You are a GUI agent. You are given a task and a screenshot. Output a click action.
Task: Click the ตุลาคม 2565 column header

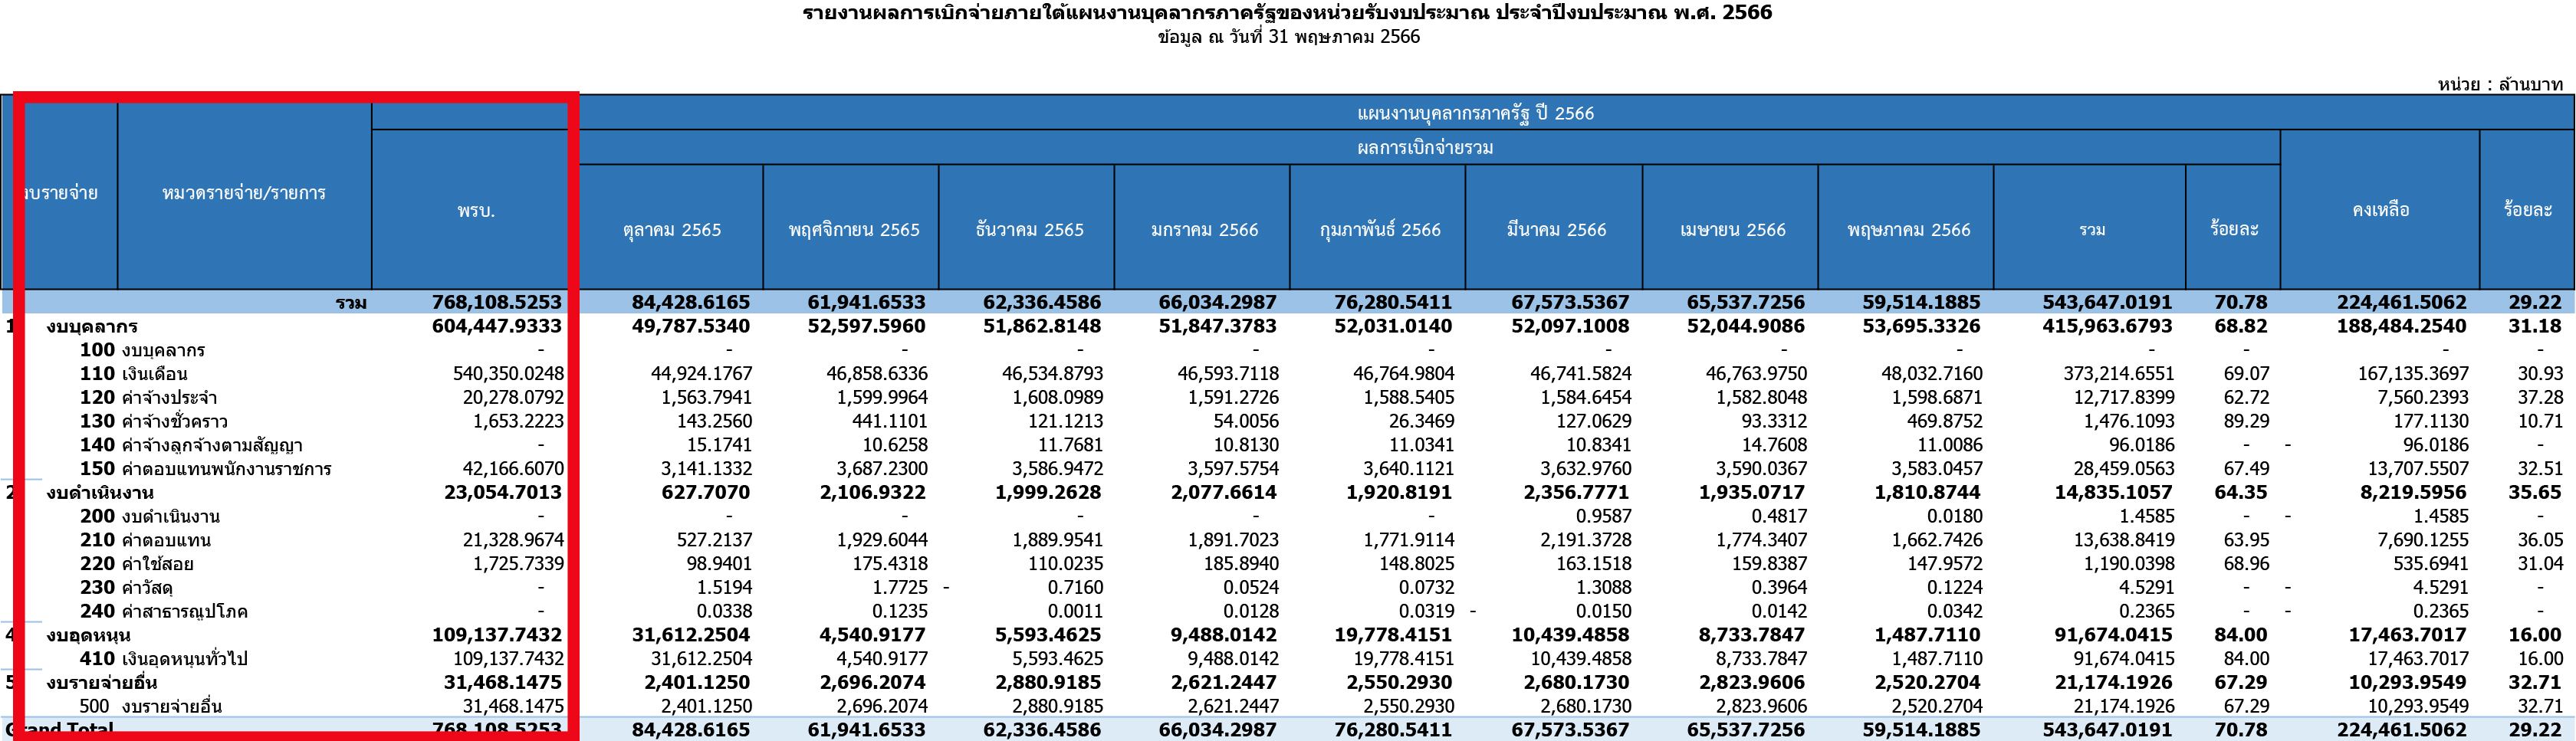(671, 229)
